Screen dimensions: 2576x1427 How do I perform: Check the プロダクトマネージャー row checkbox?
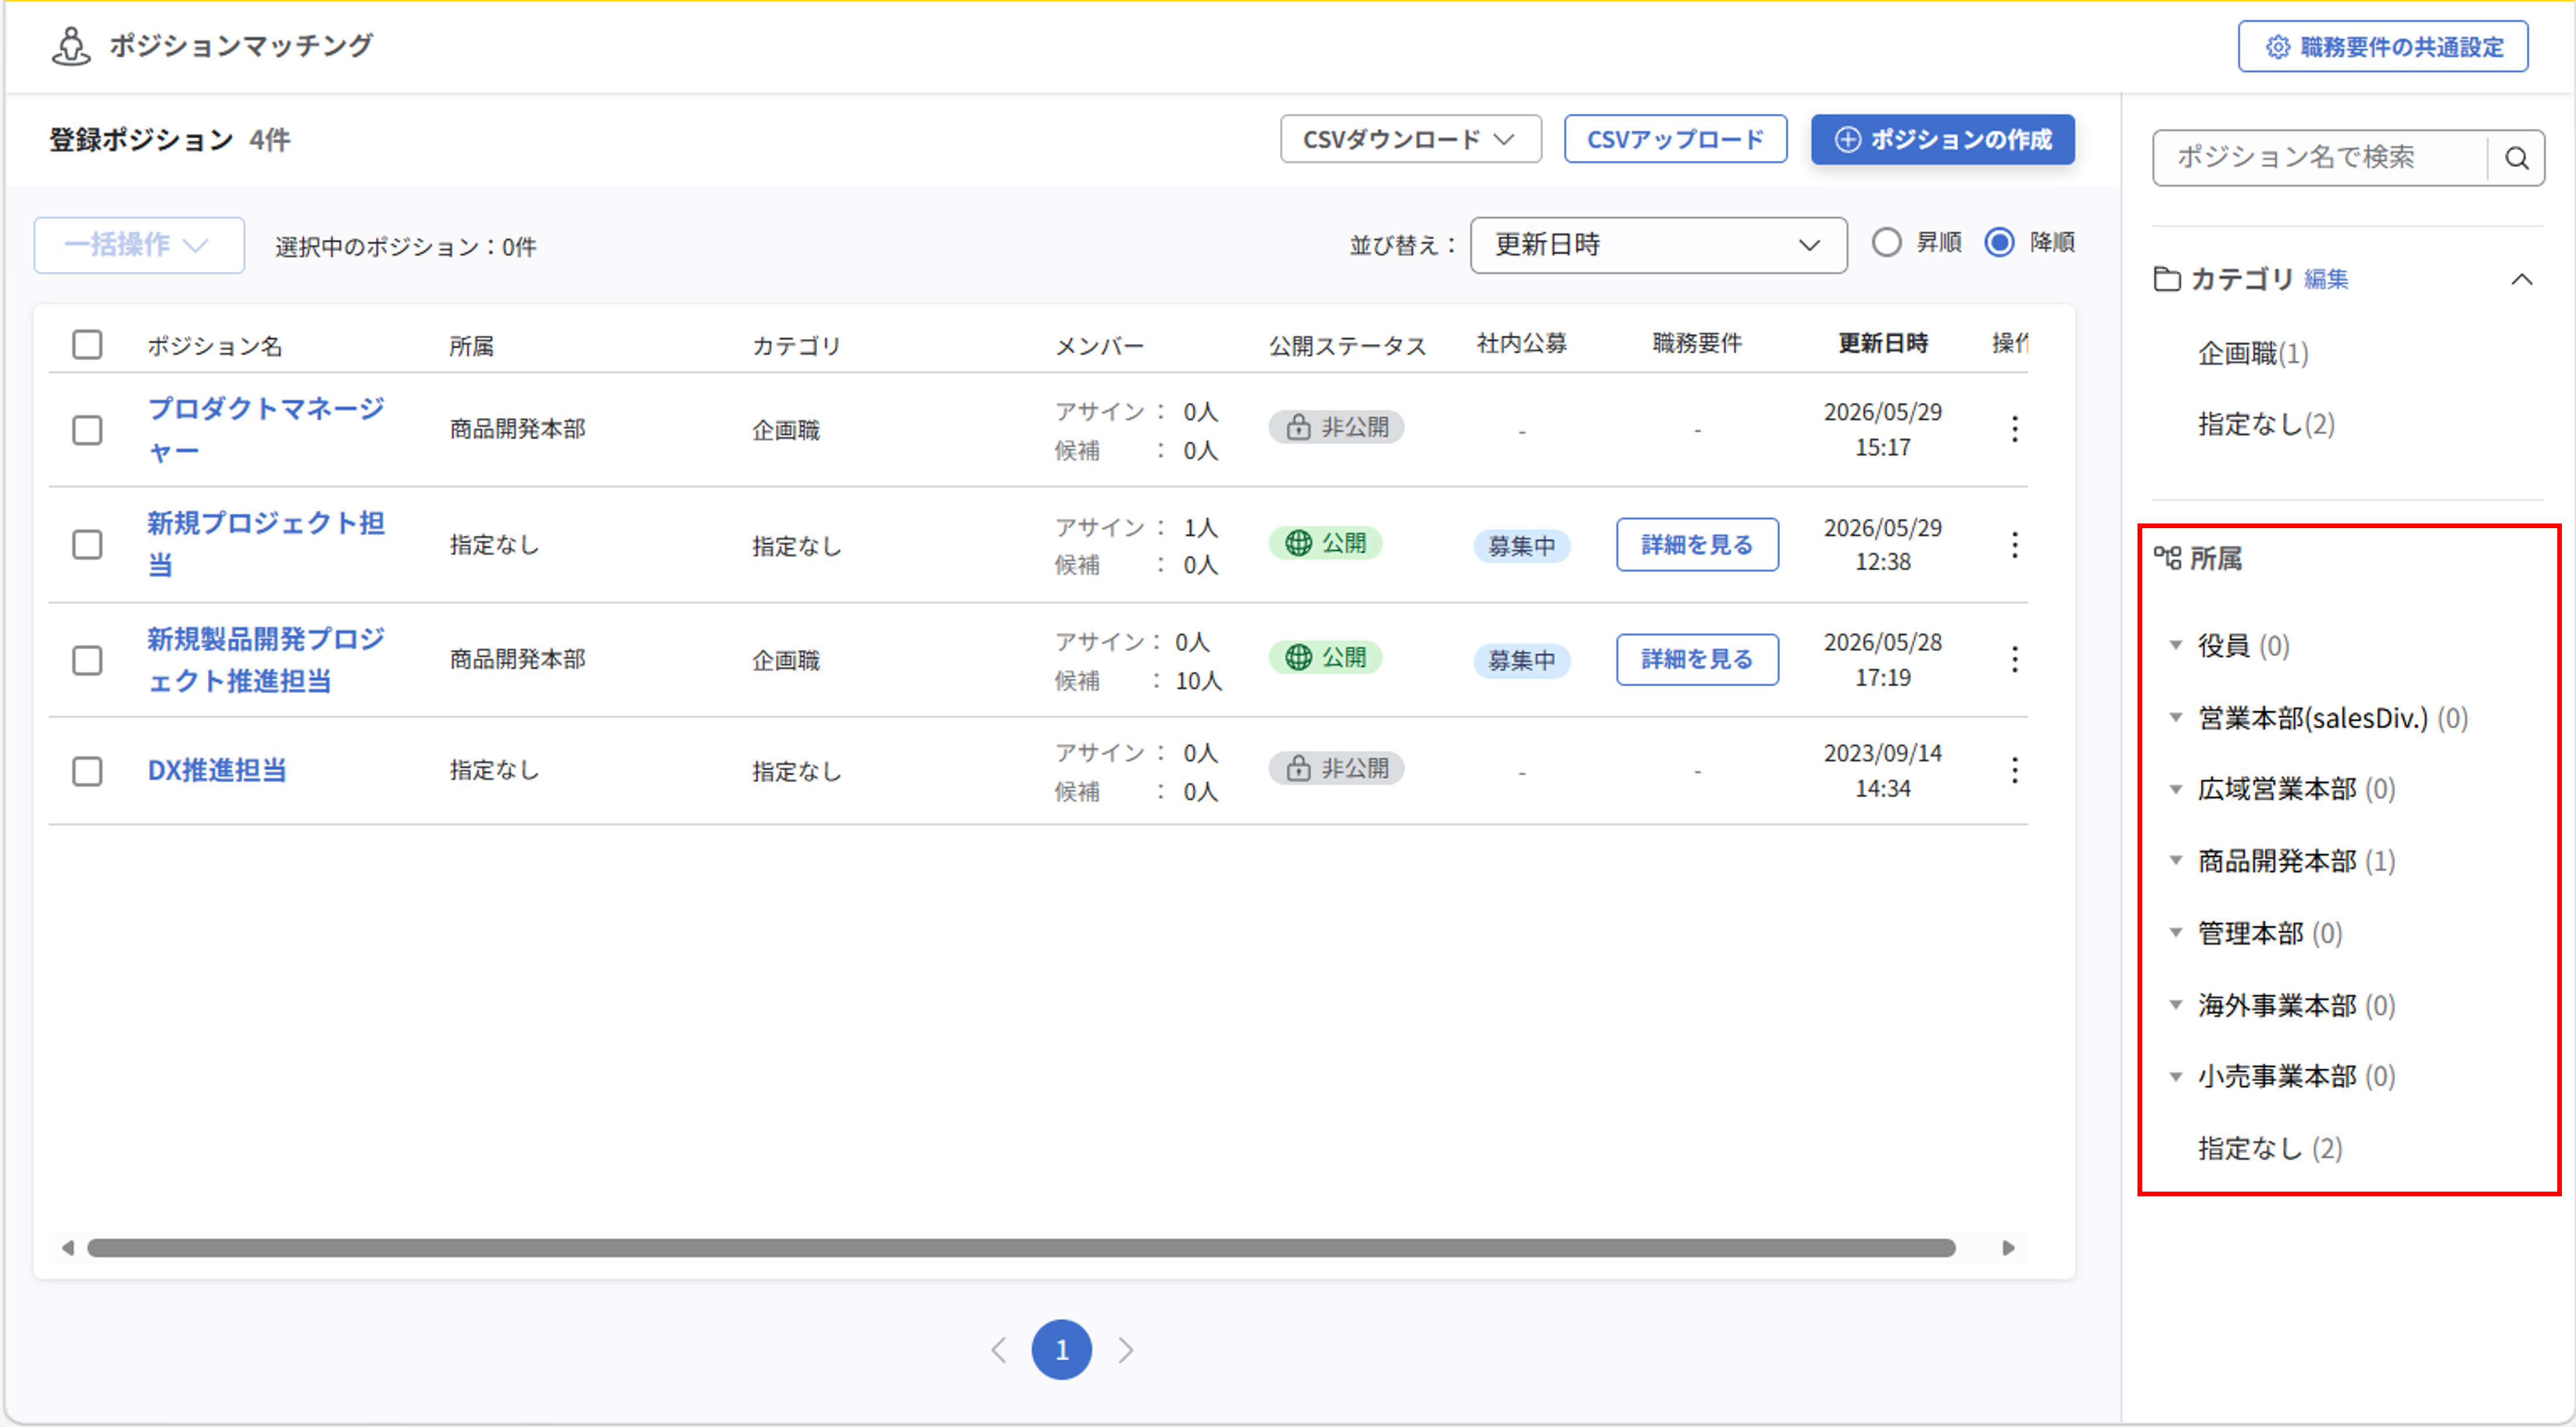[x=87, y=430]
